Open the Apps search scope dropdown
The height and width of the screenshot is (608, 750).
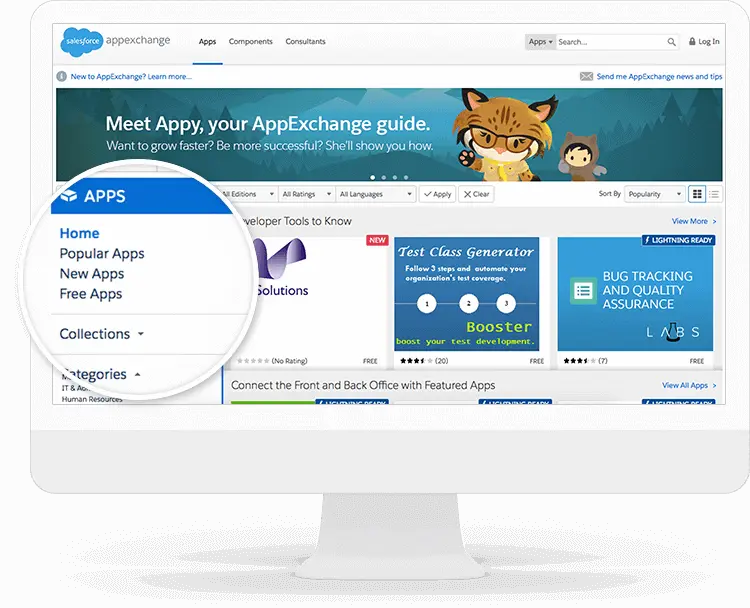[540, 42]
